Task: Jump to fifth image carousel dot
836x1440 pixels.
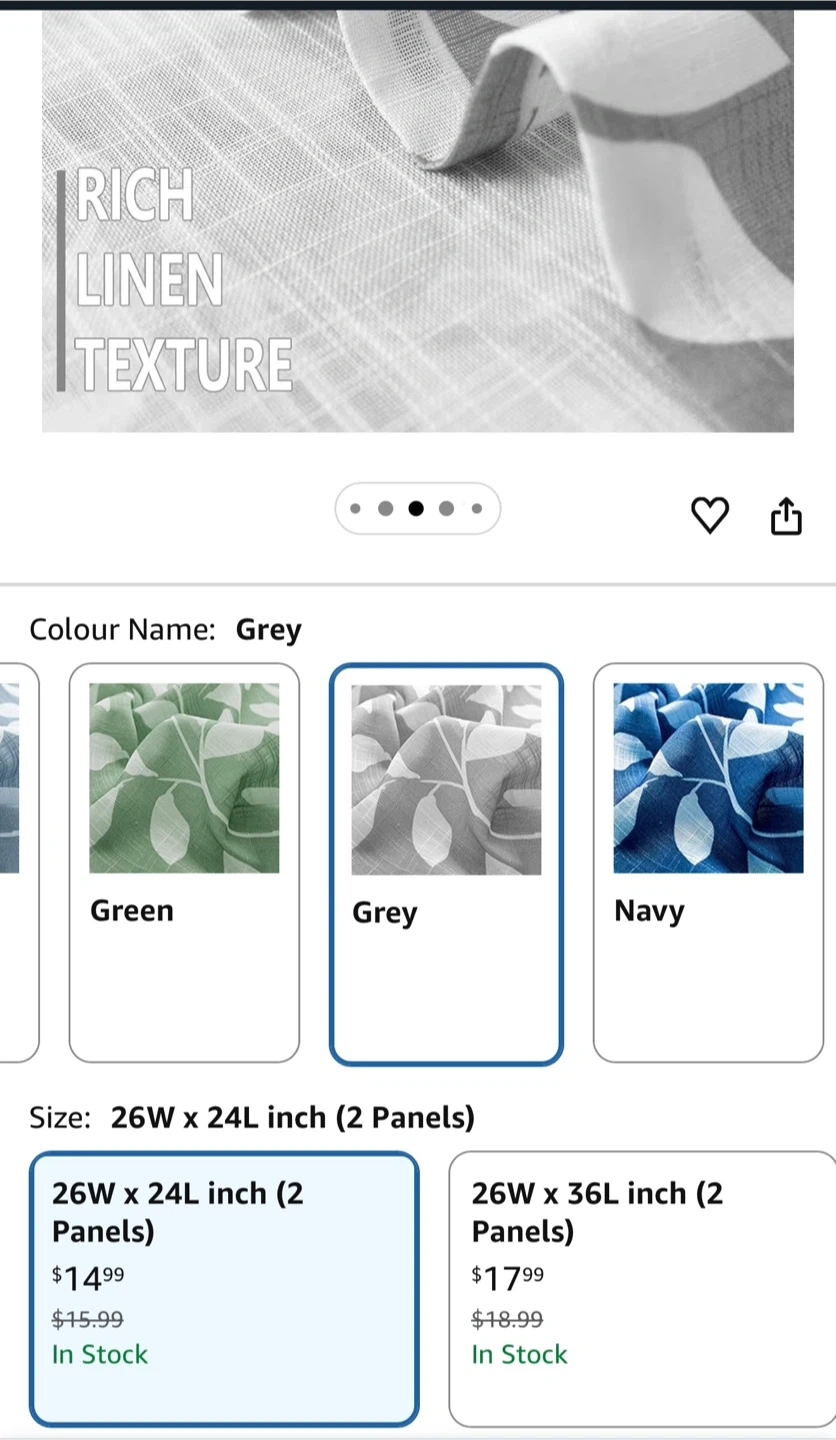Action: pos(477,509)
